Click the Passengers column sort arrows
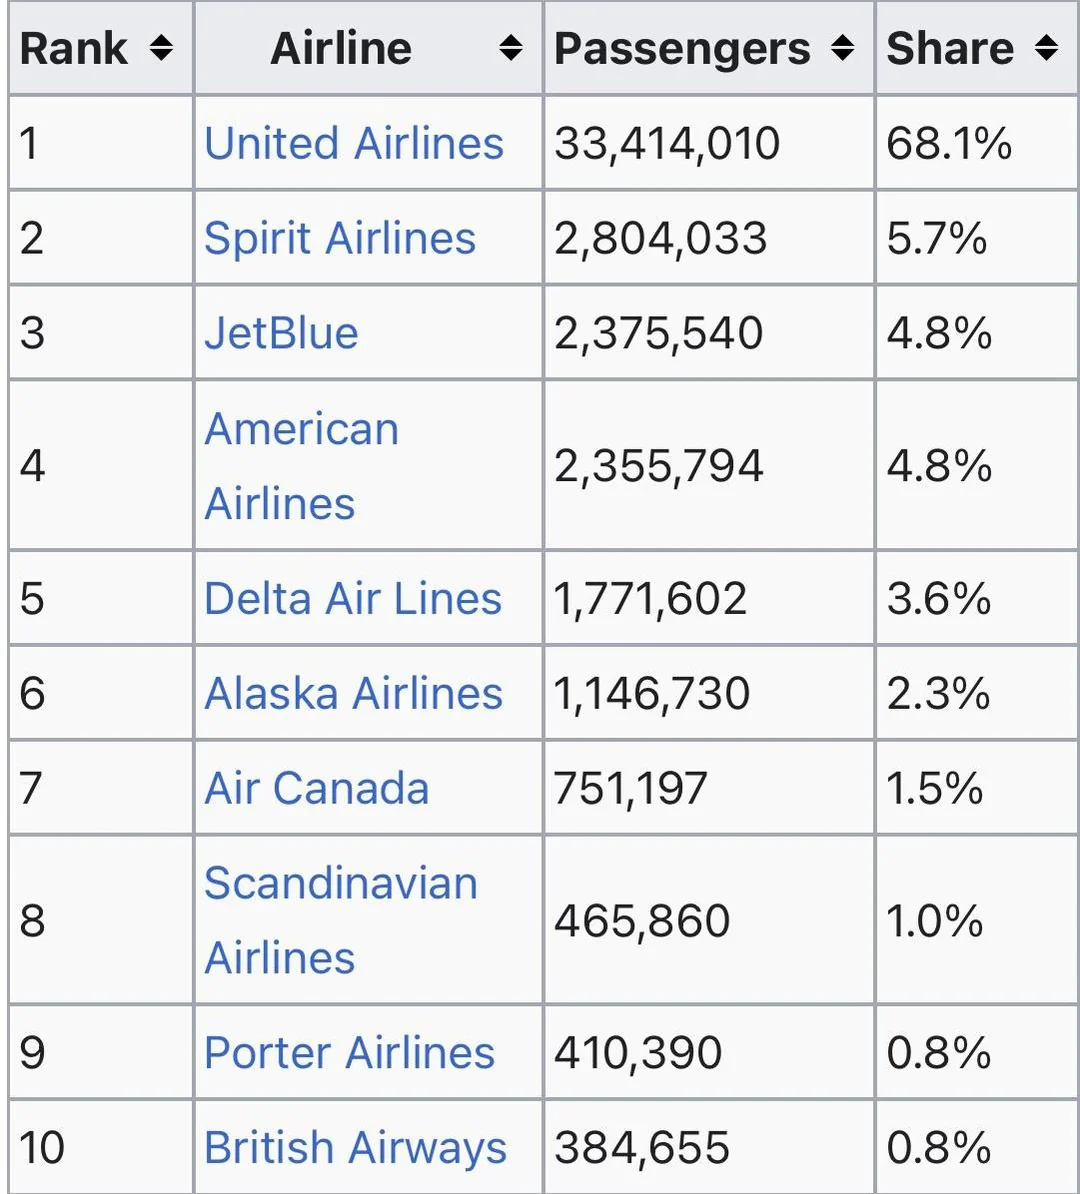 (843, 48)
